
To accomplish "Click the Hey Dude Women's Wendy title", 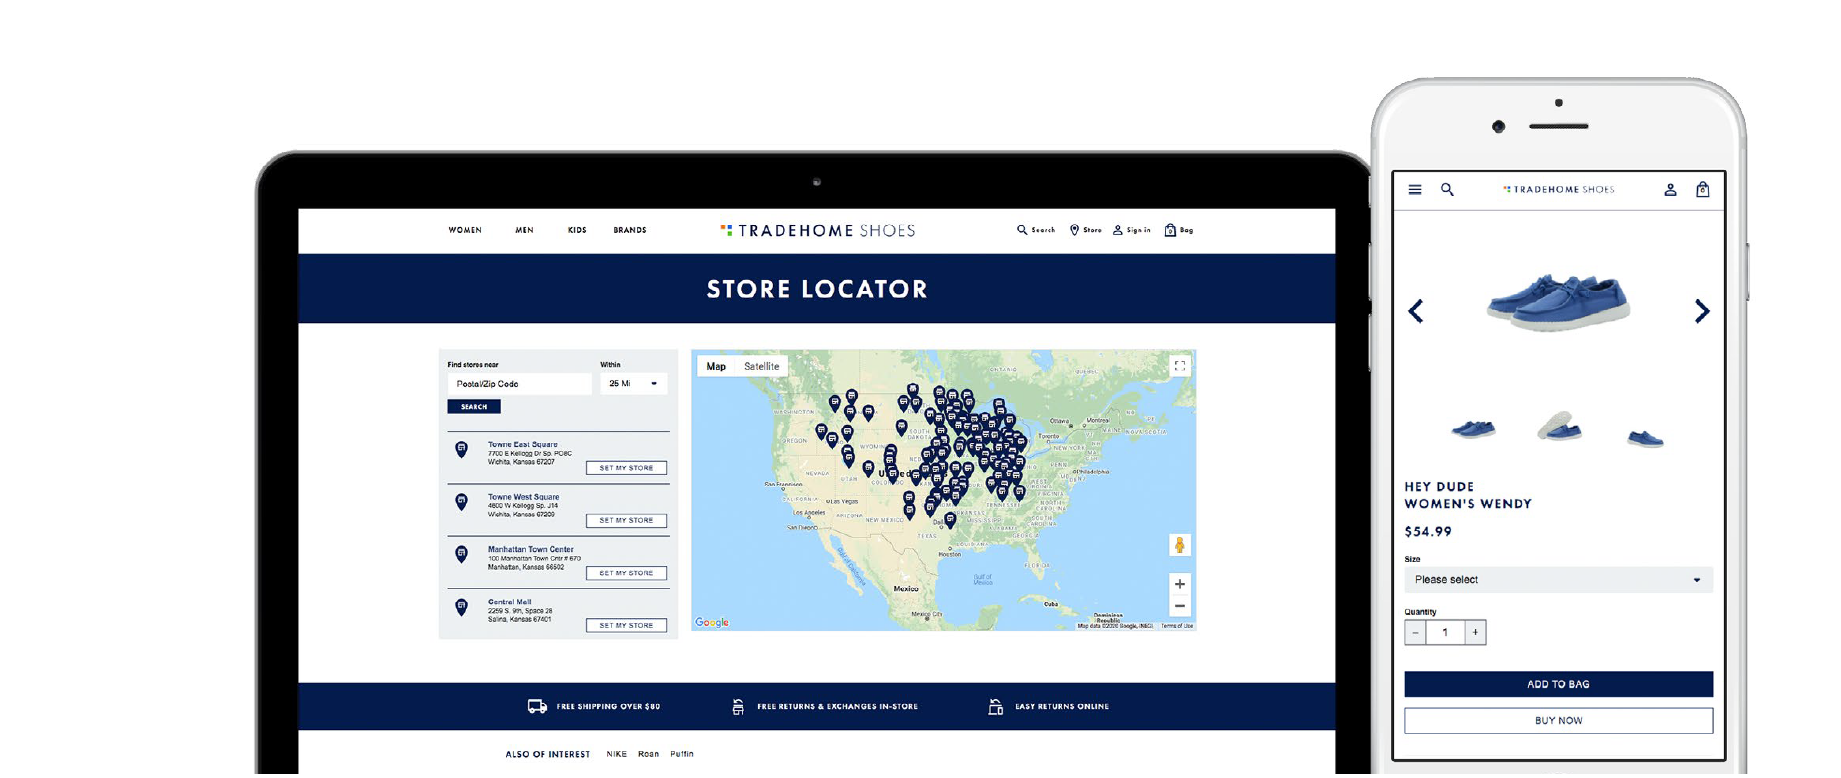I will [x=1468, y=495].
